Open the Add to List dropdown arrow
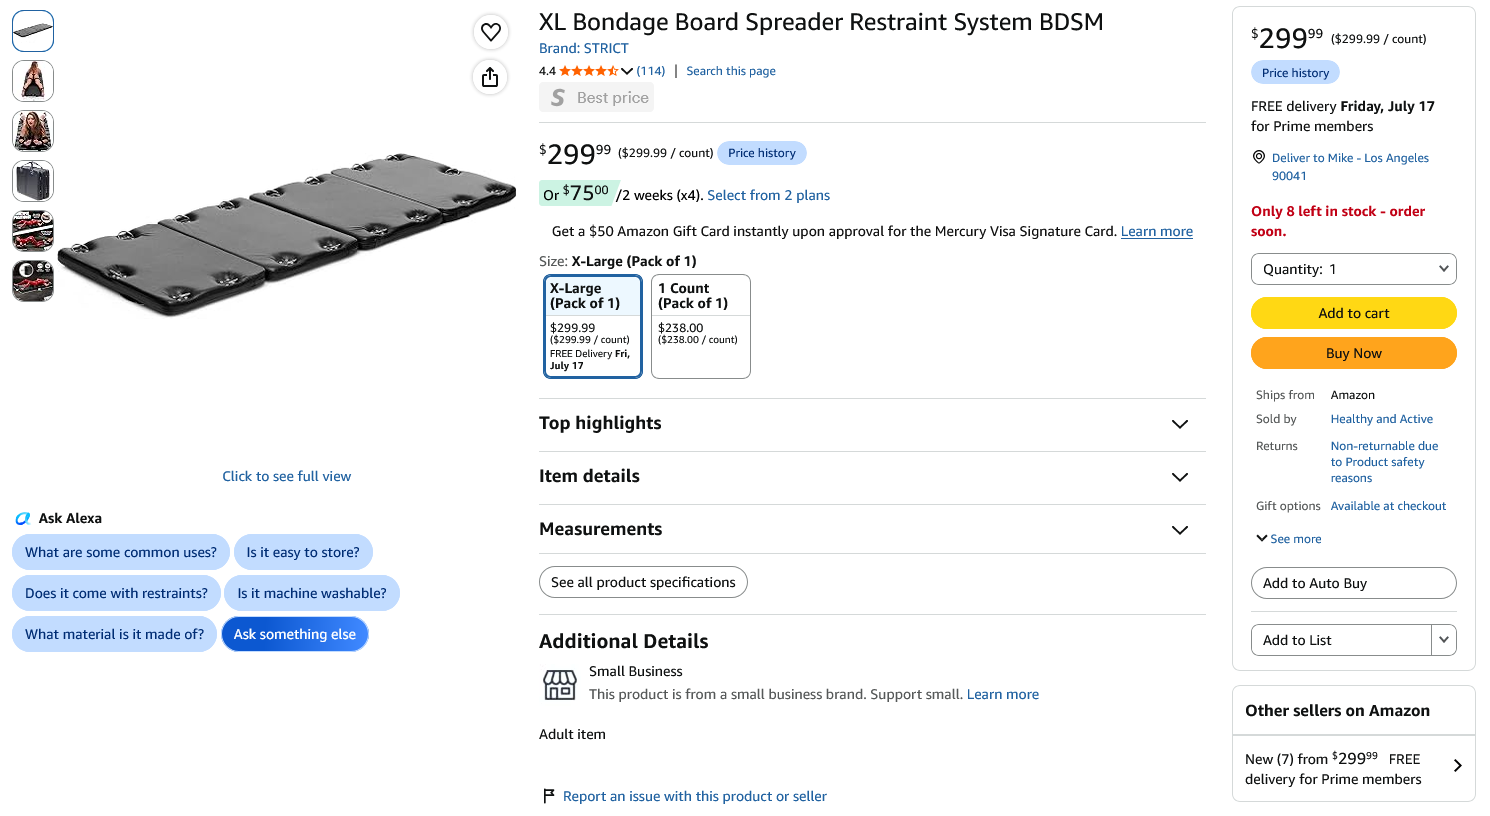This screenshot has width=1490, height=816. (1443, 640)
